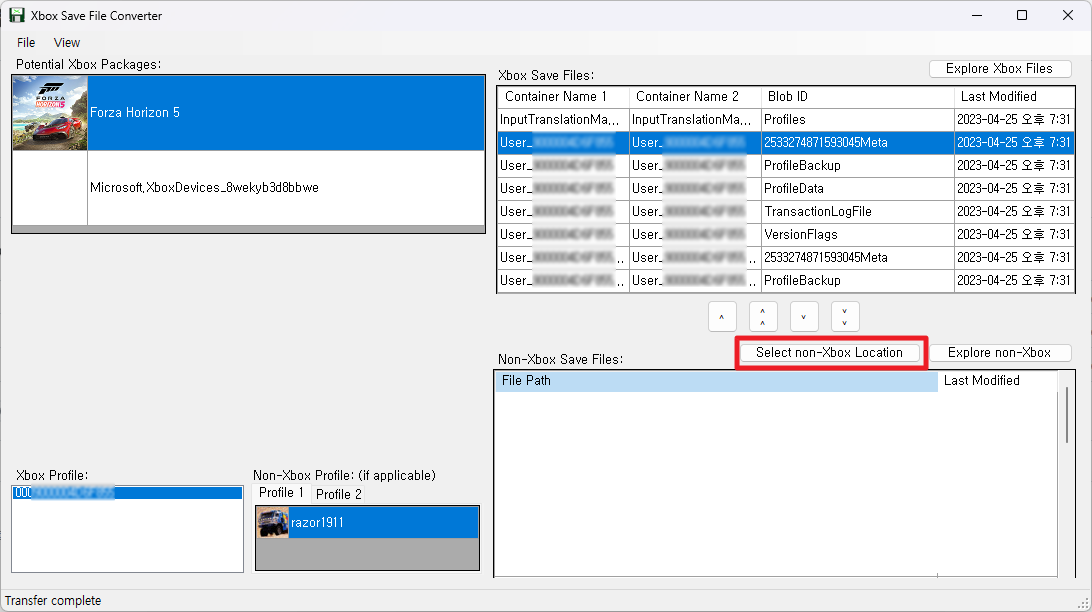
Task: Click the Transfer complete status text
Action: coord(53,601)
